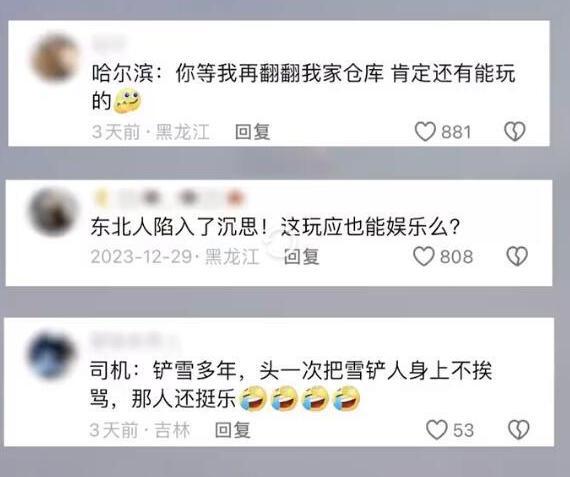Screen dimensions: 570x477
Task: Like the 司机 snow shovel comment
Action: click(x=436, y=430)
